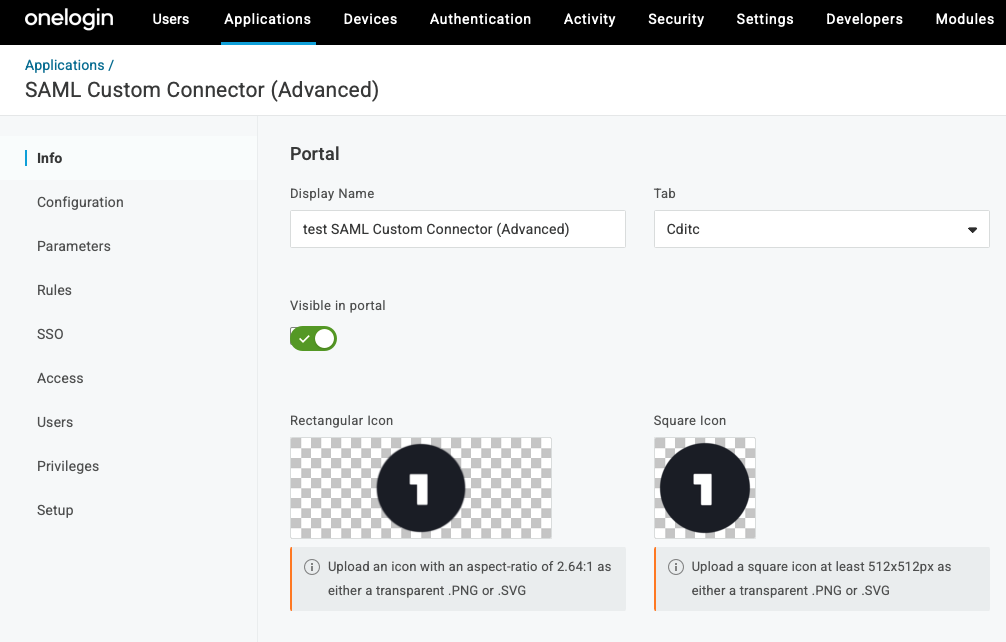Click the rectangular icon preview image
This screenshot has width=1006, height=642.
pos(420,488)
